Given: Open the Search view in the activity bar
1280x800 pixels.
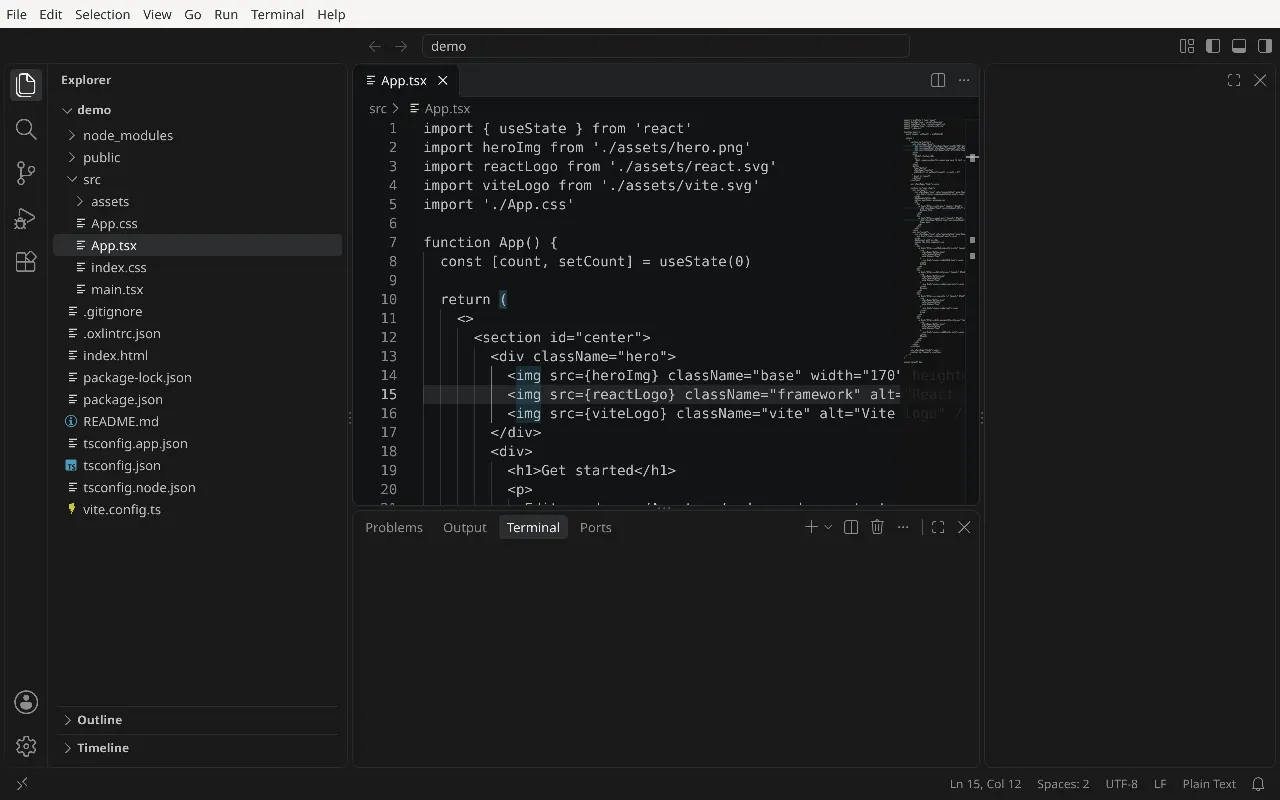Looking at the screenshot, I should click(26, 129).
